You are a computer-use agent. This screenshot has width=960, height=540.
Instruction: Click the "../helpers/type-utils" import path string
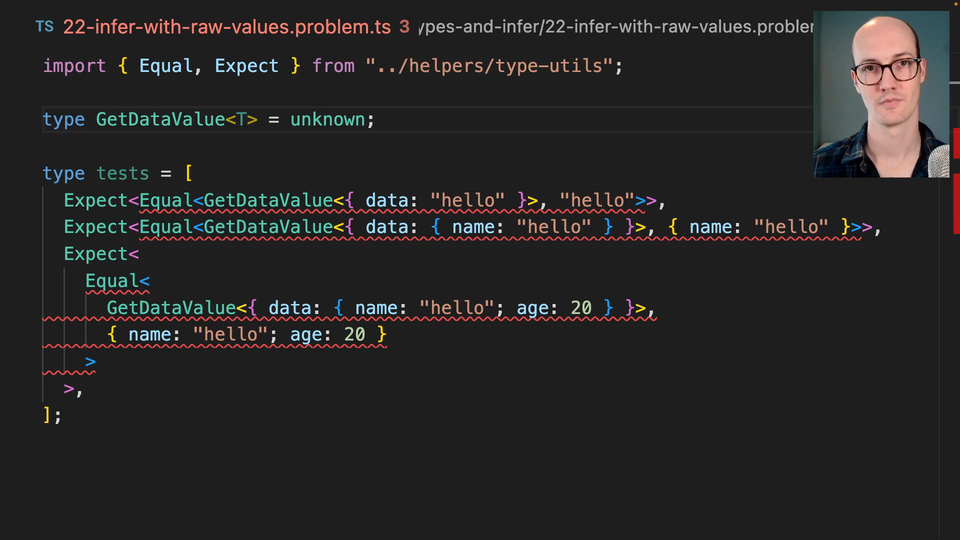click(493, 66)
